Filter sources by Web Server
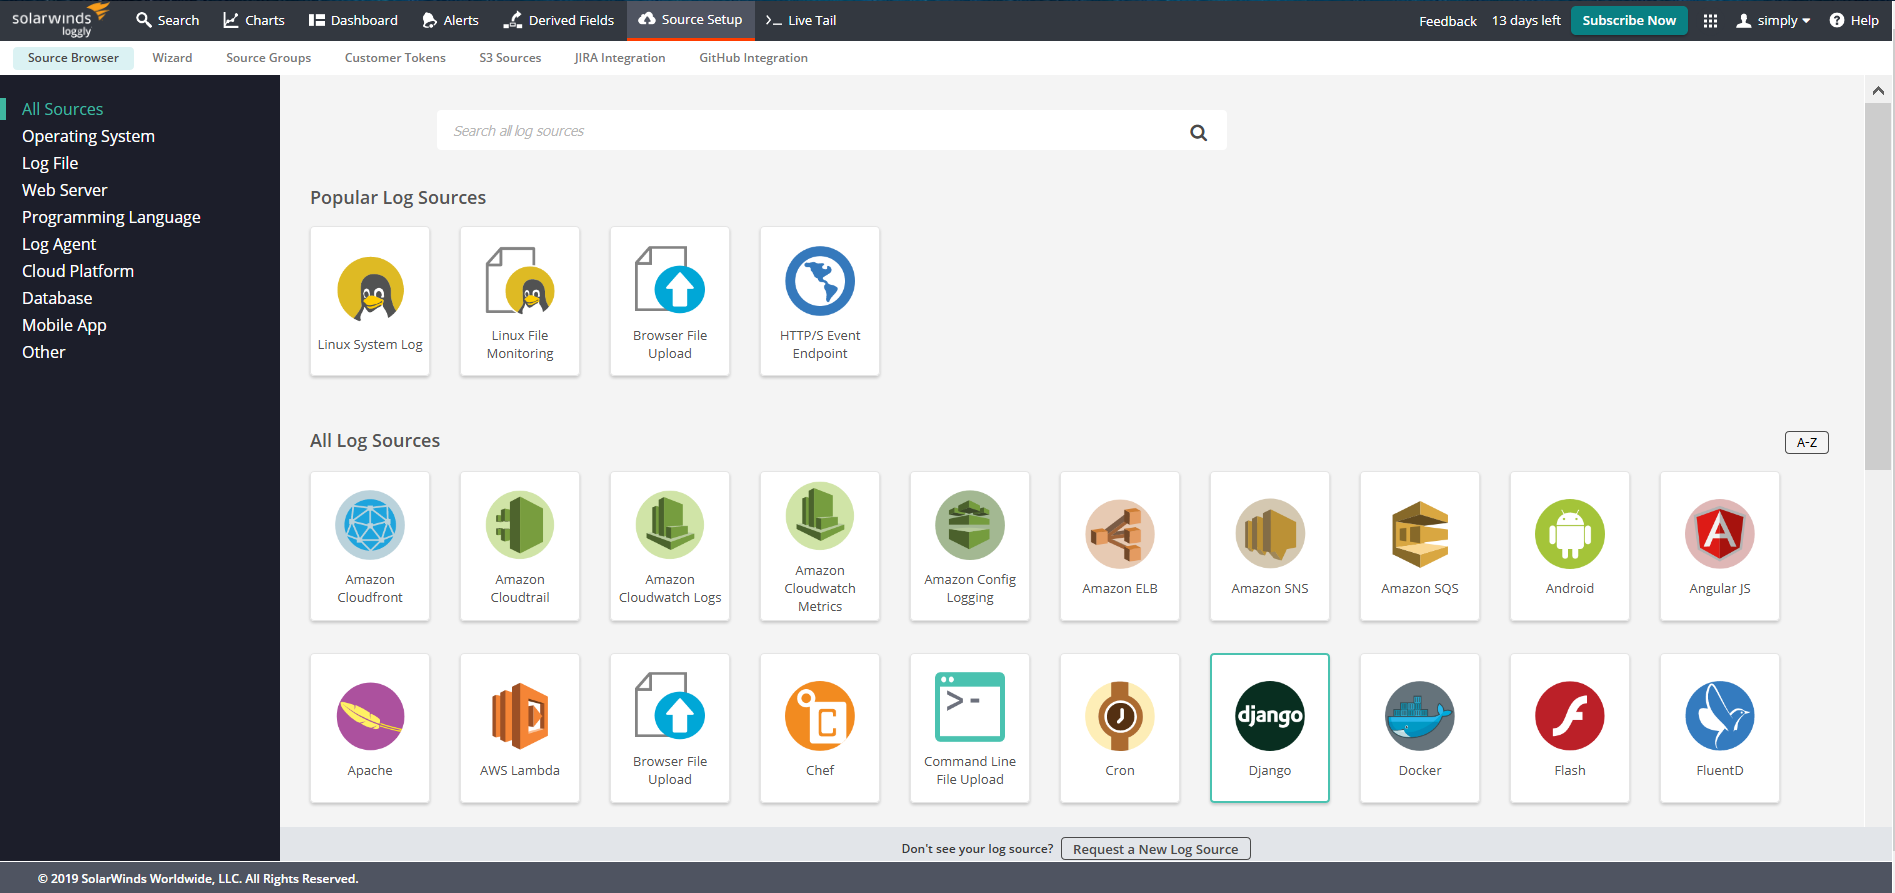Image resolution: width=1895 pixels, height=893 pixels. pos(64,190)
